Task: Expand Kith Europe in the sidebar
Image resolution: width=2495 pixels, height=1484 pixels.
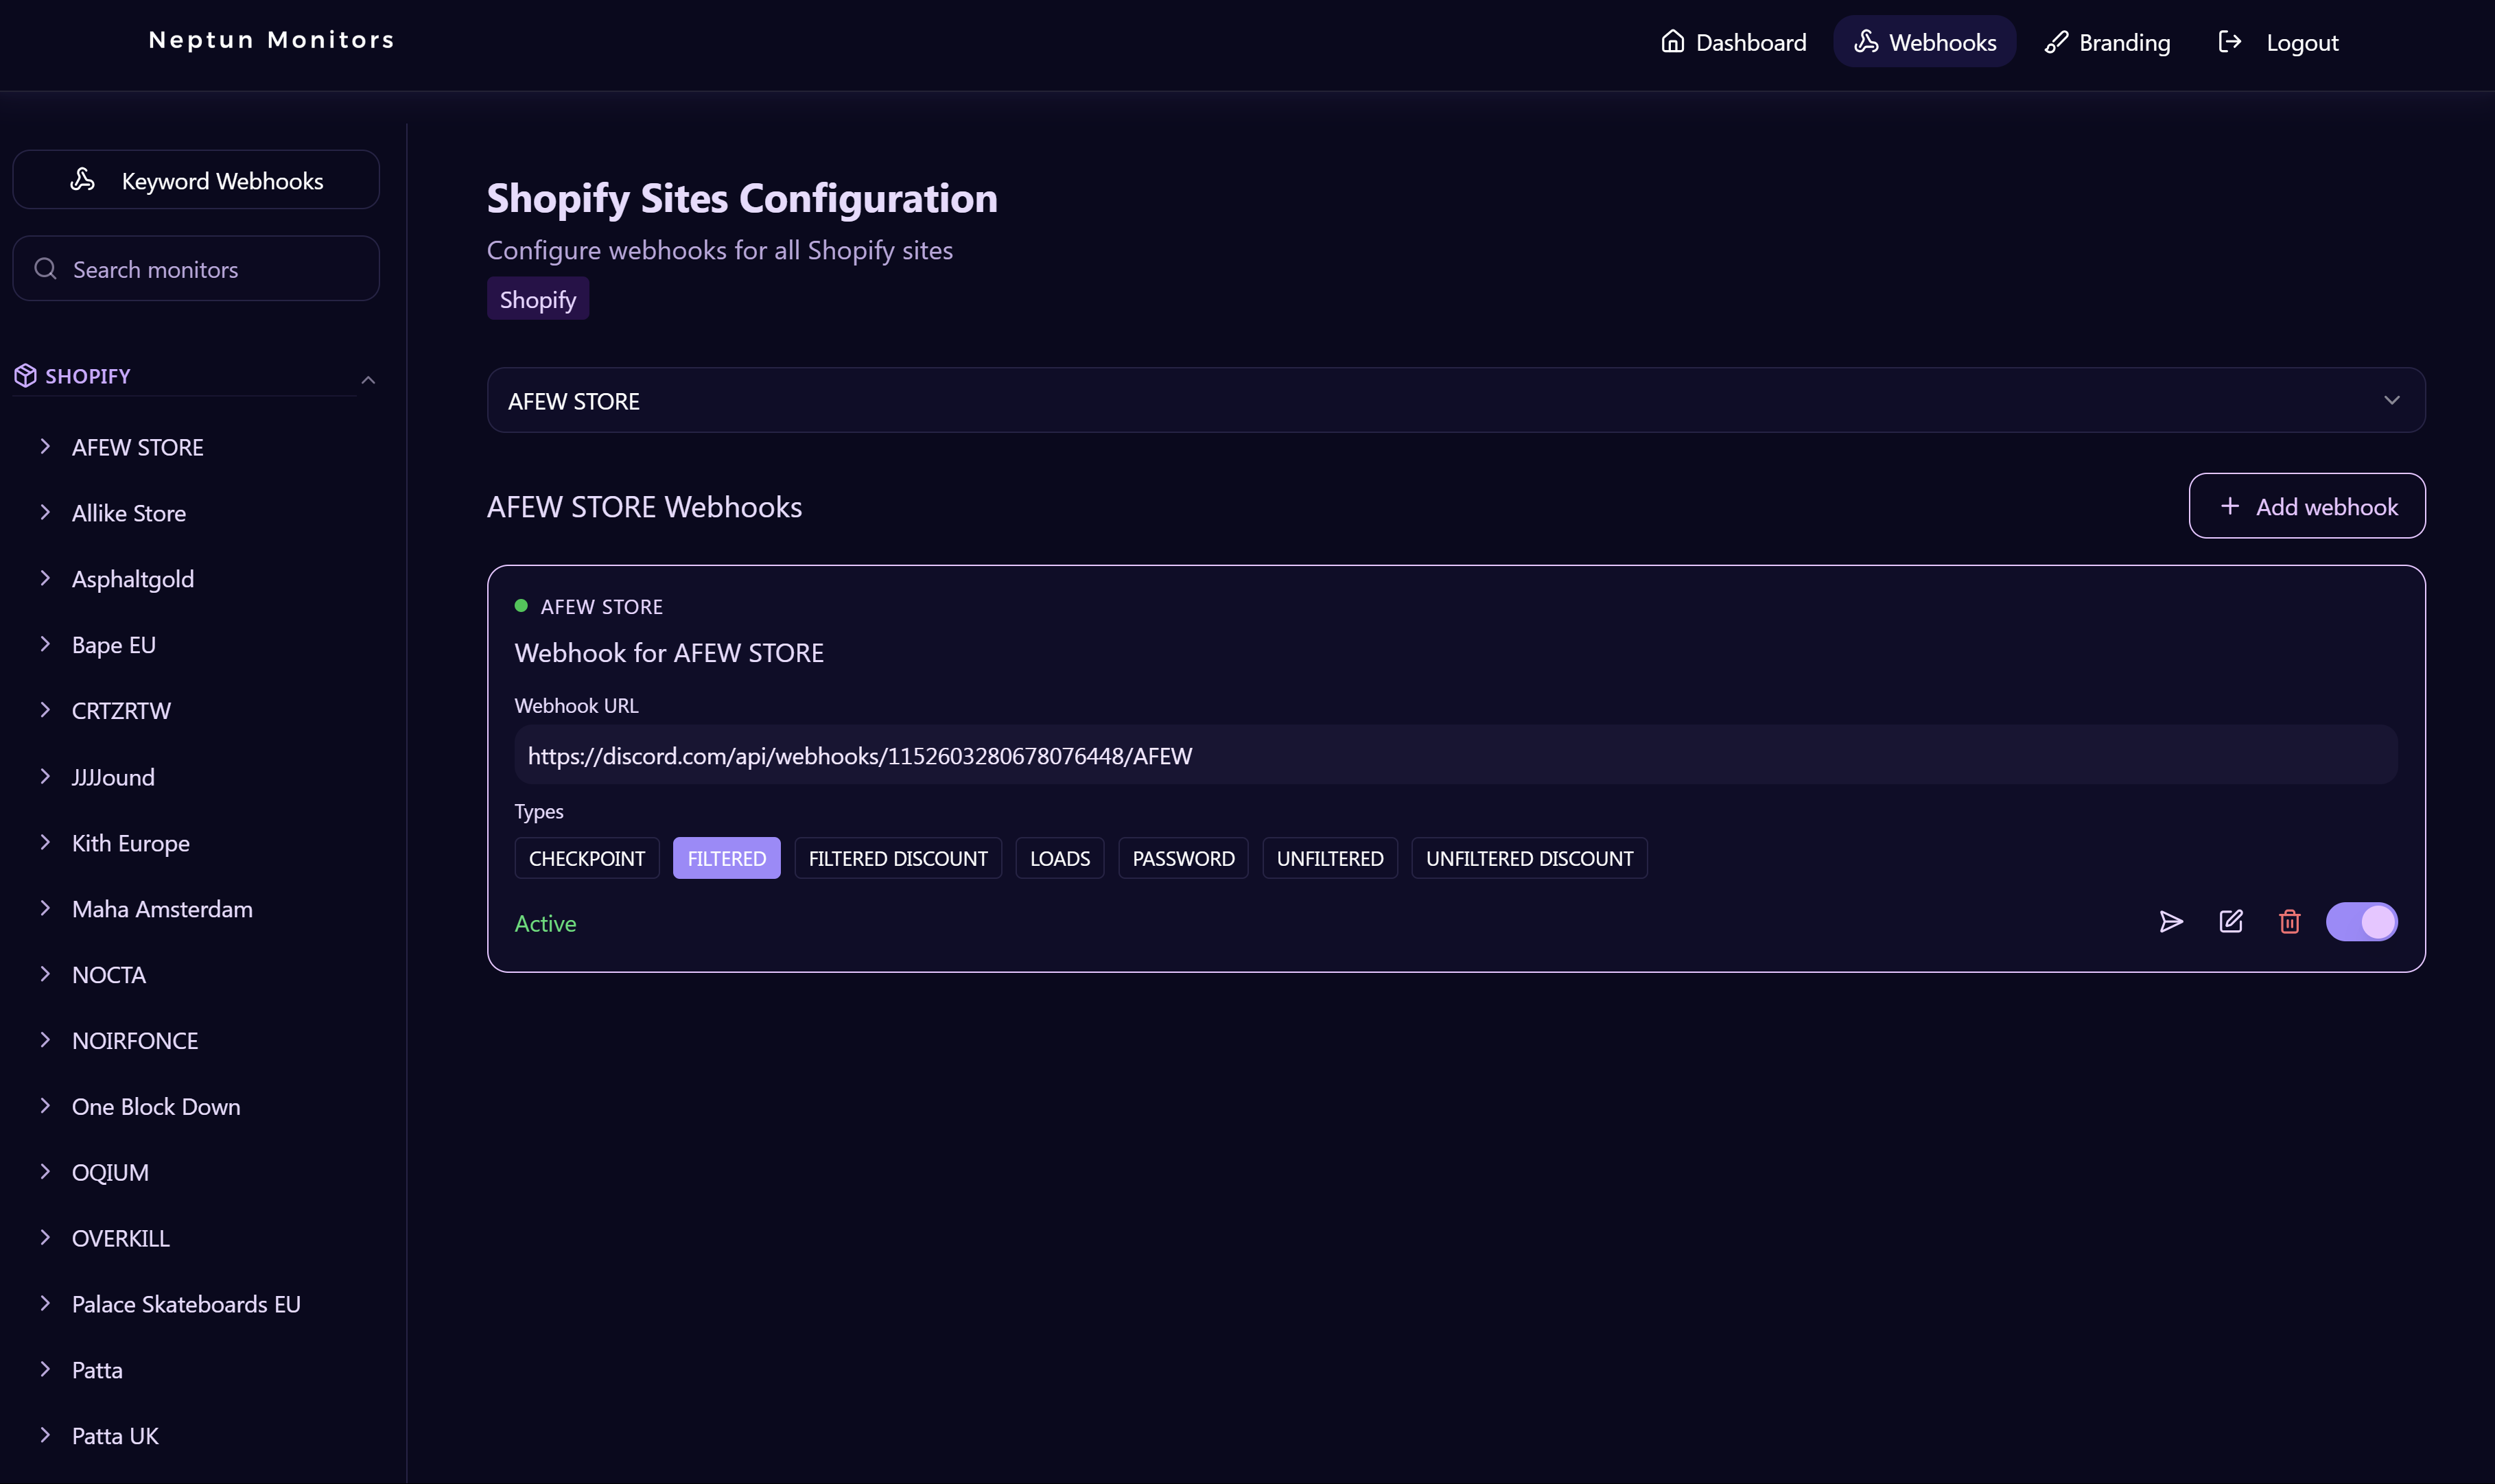Action: tap(130, 843)
